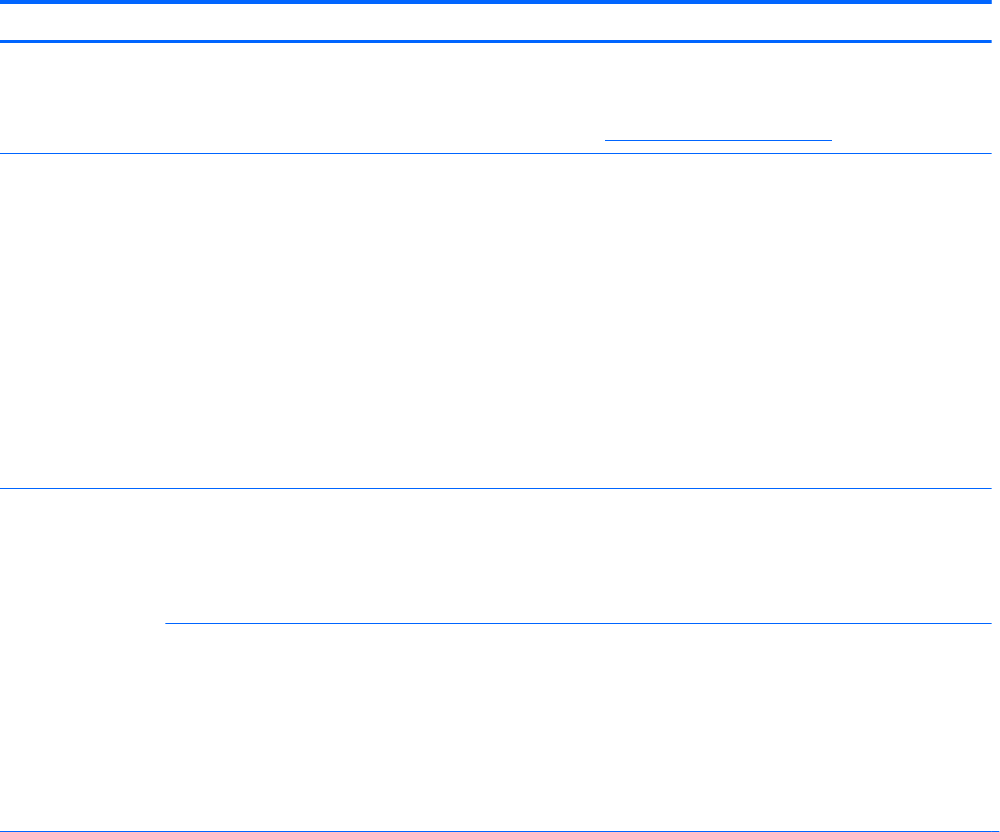The image size is (1000, 832).
Task: Click the blank header row between thick blue lines
Action: [500, 22]
